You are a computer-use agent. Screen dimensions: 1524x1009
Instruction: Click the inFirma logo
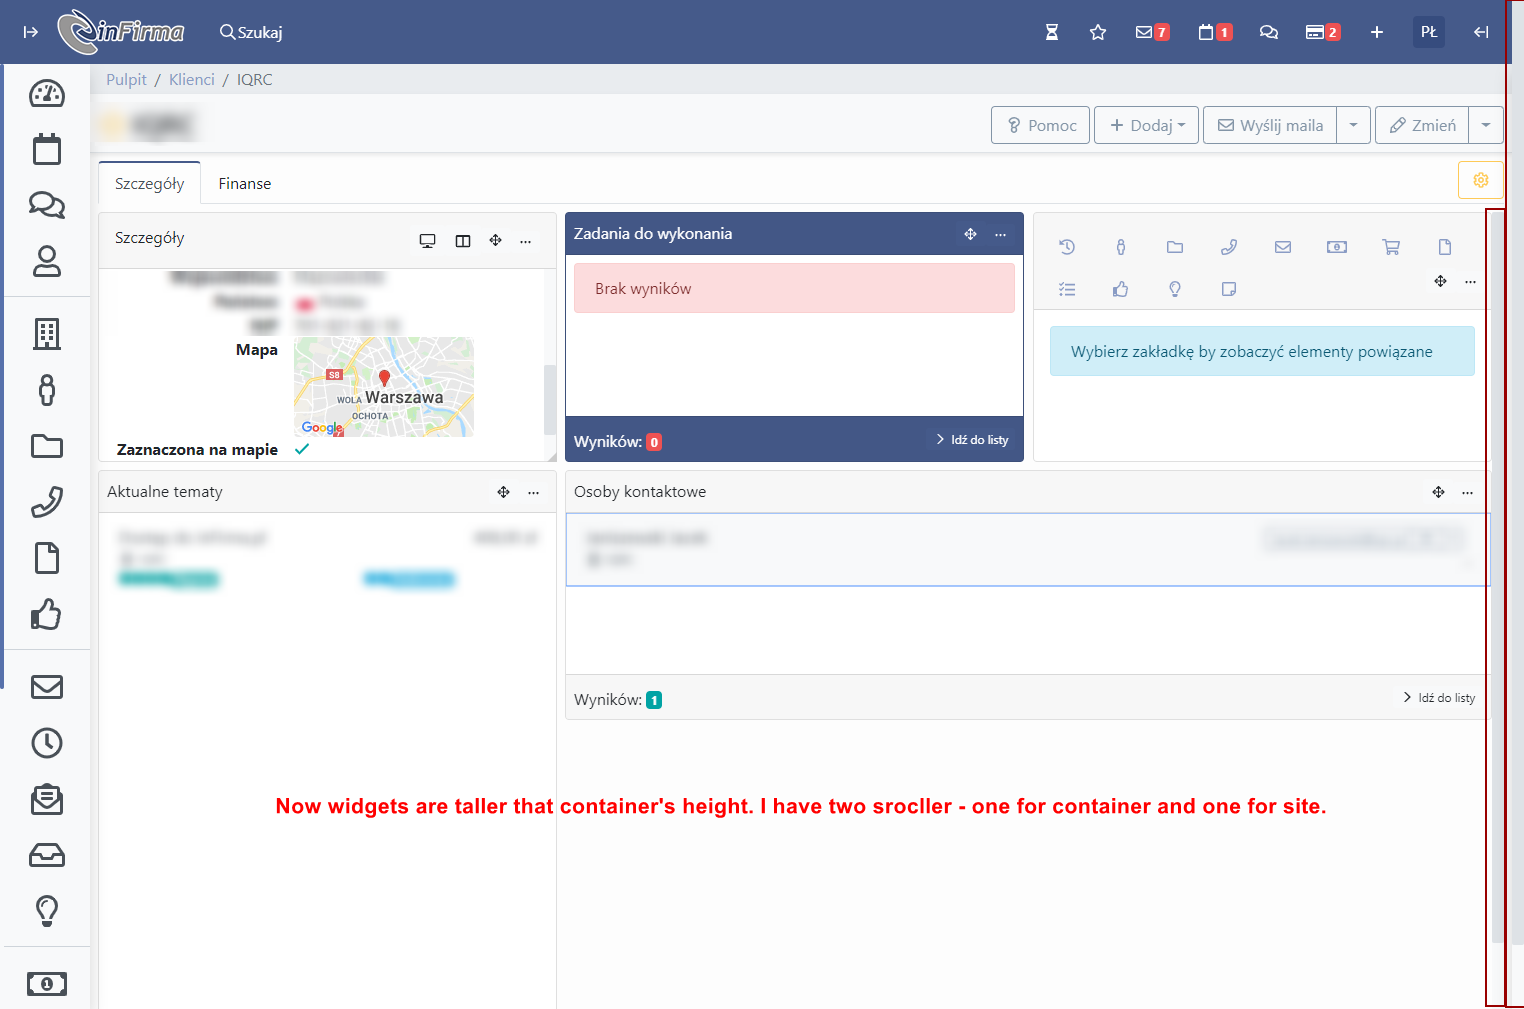tap(122, 31)
